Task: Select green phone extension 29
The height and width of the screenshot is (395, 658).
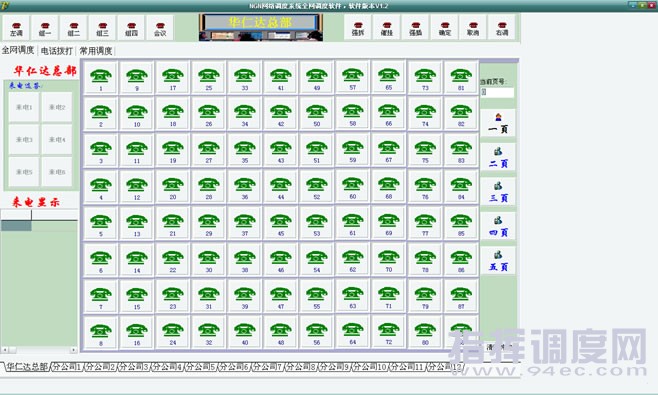Action: point(209,223)
